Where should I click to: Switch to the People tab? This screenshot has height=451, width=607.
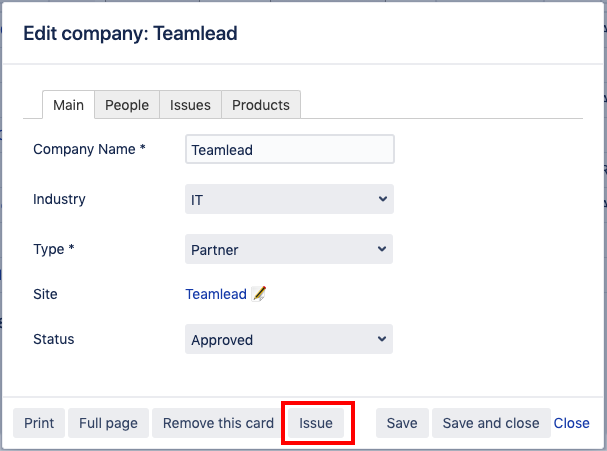click(x=127, y=105)
